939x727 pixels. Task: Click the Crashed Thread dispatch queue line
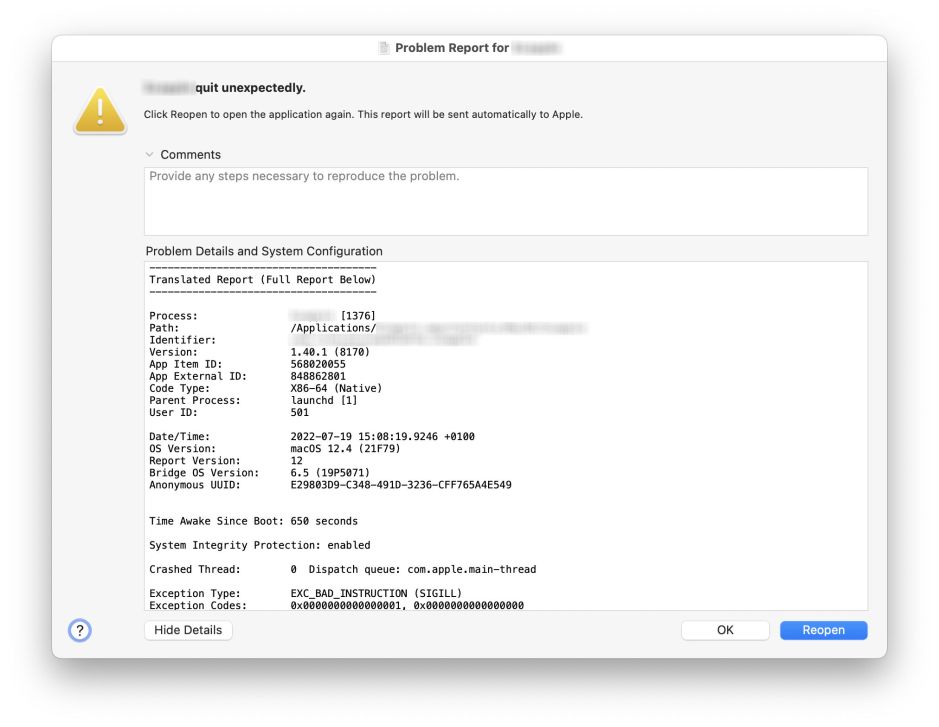[x=412, y=569]
